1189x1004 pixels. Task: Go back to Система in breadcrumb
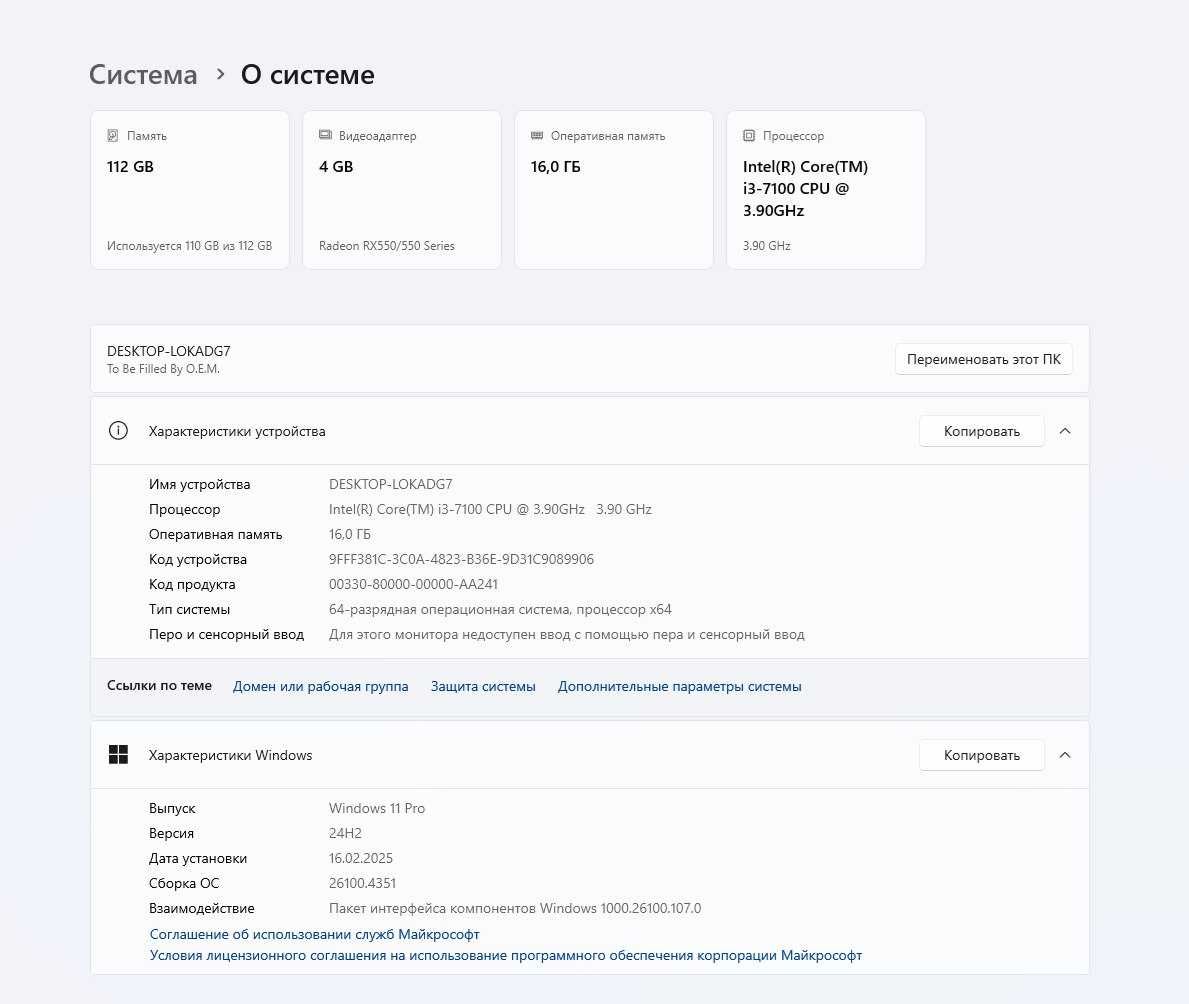point(143,74)
